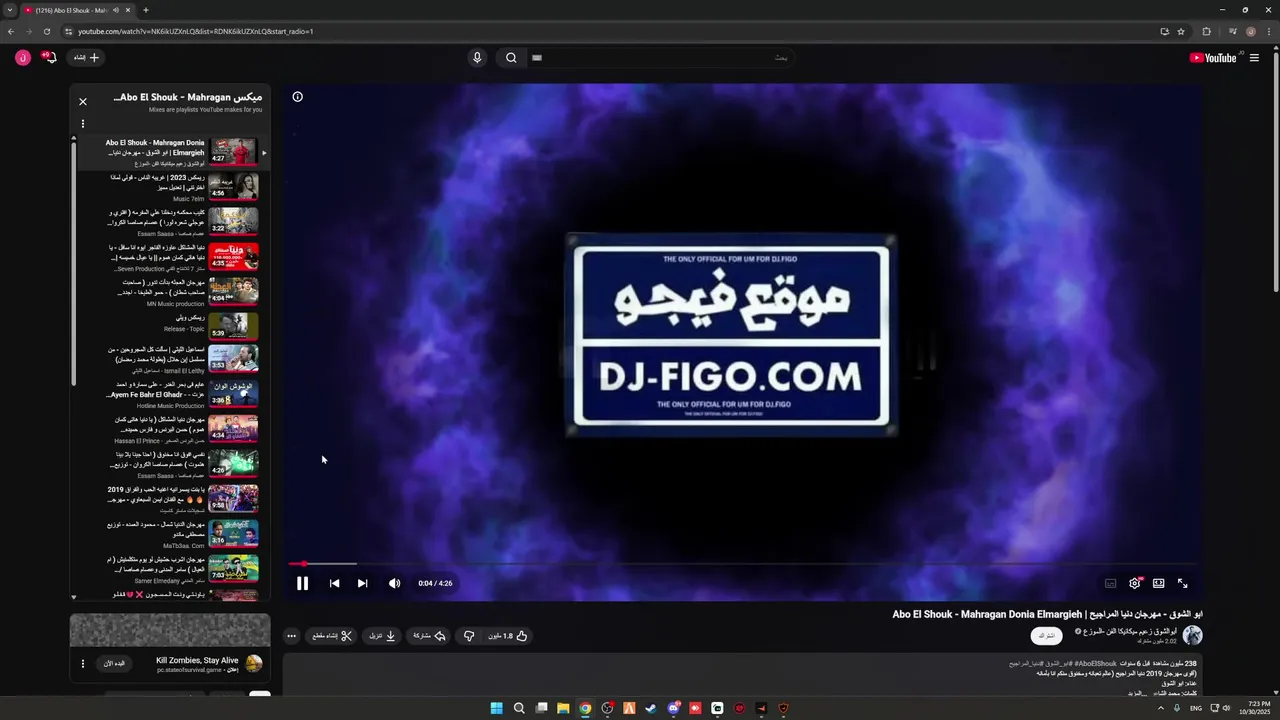Reload the browser page
The width and height of the screenshot is (1280, 720).
pyautogui.click(x=47, y=31)
